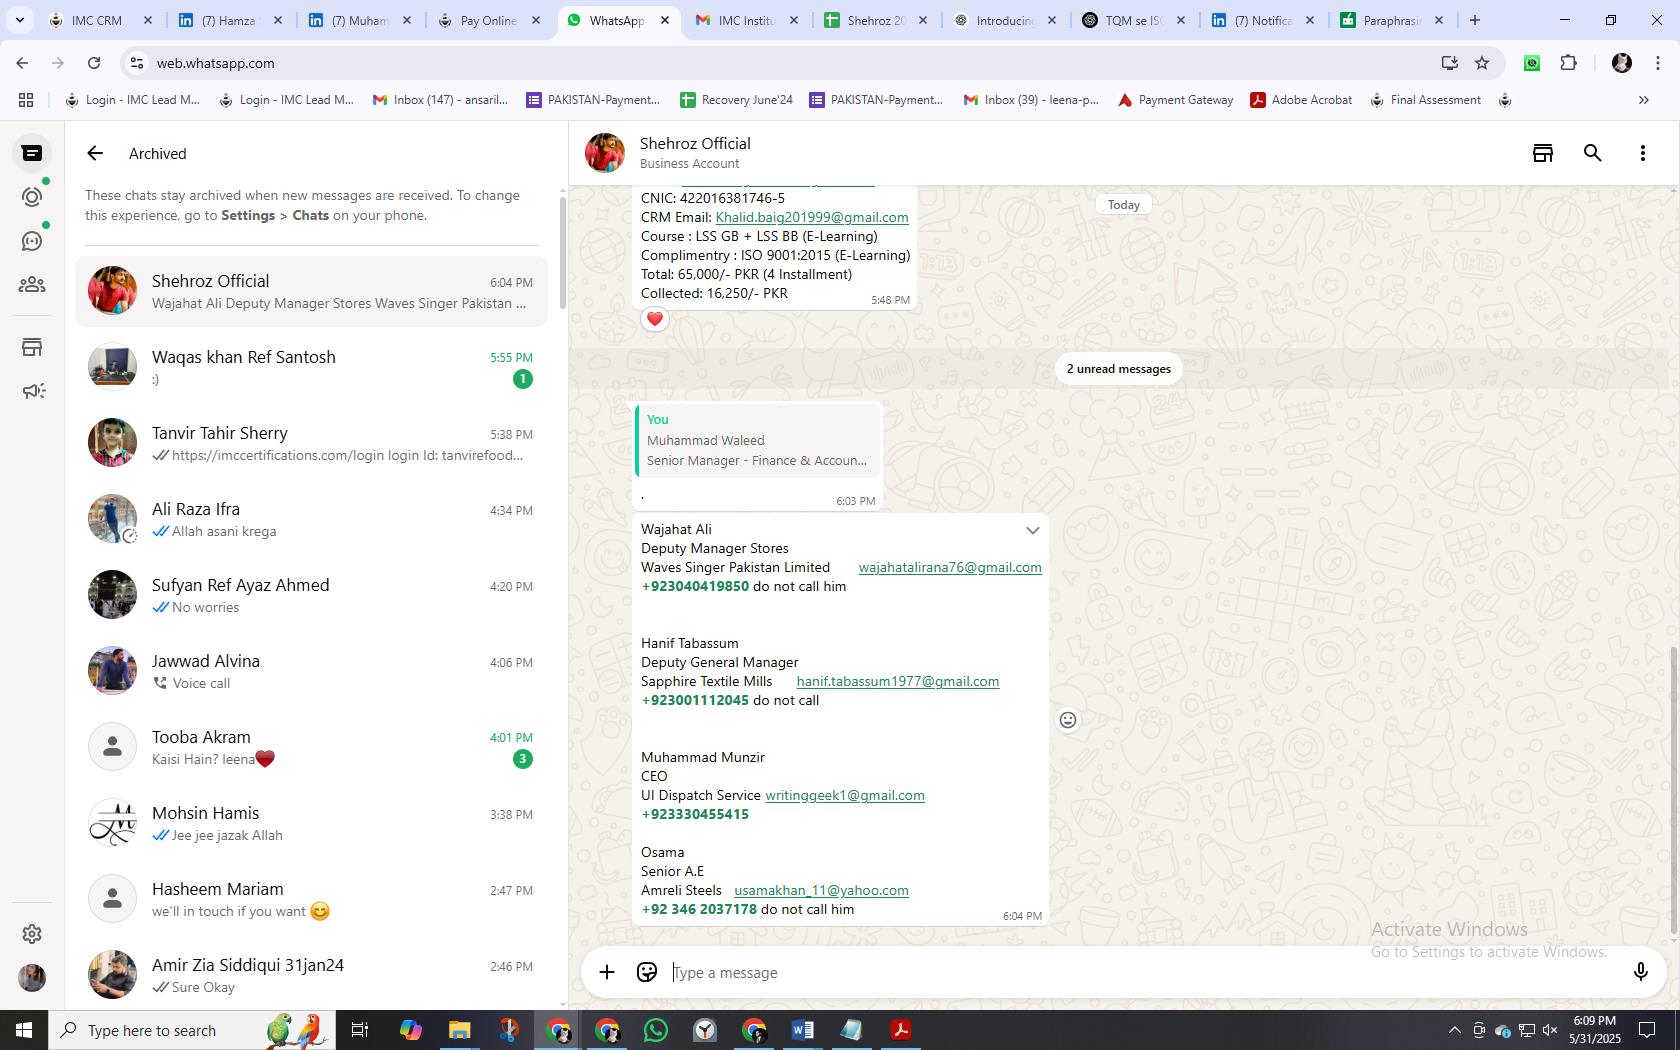This screenshot has width=1680, height=1050.
Task: Click phone number +923330455415
Action: 695,814
